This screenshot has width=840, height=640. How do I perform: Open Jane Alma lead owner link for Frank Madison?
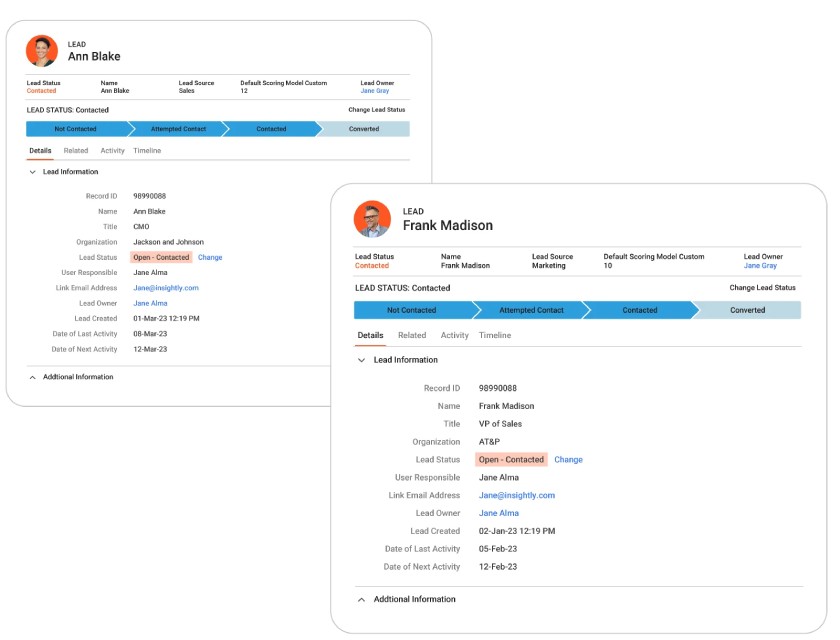point(498,513)
